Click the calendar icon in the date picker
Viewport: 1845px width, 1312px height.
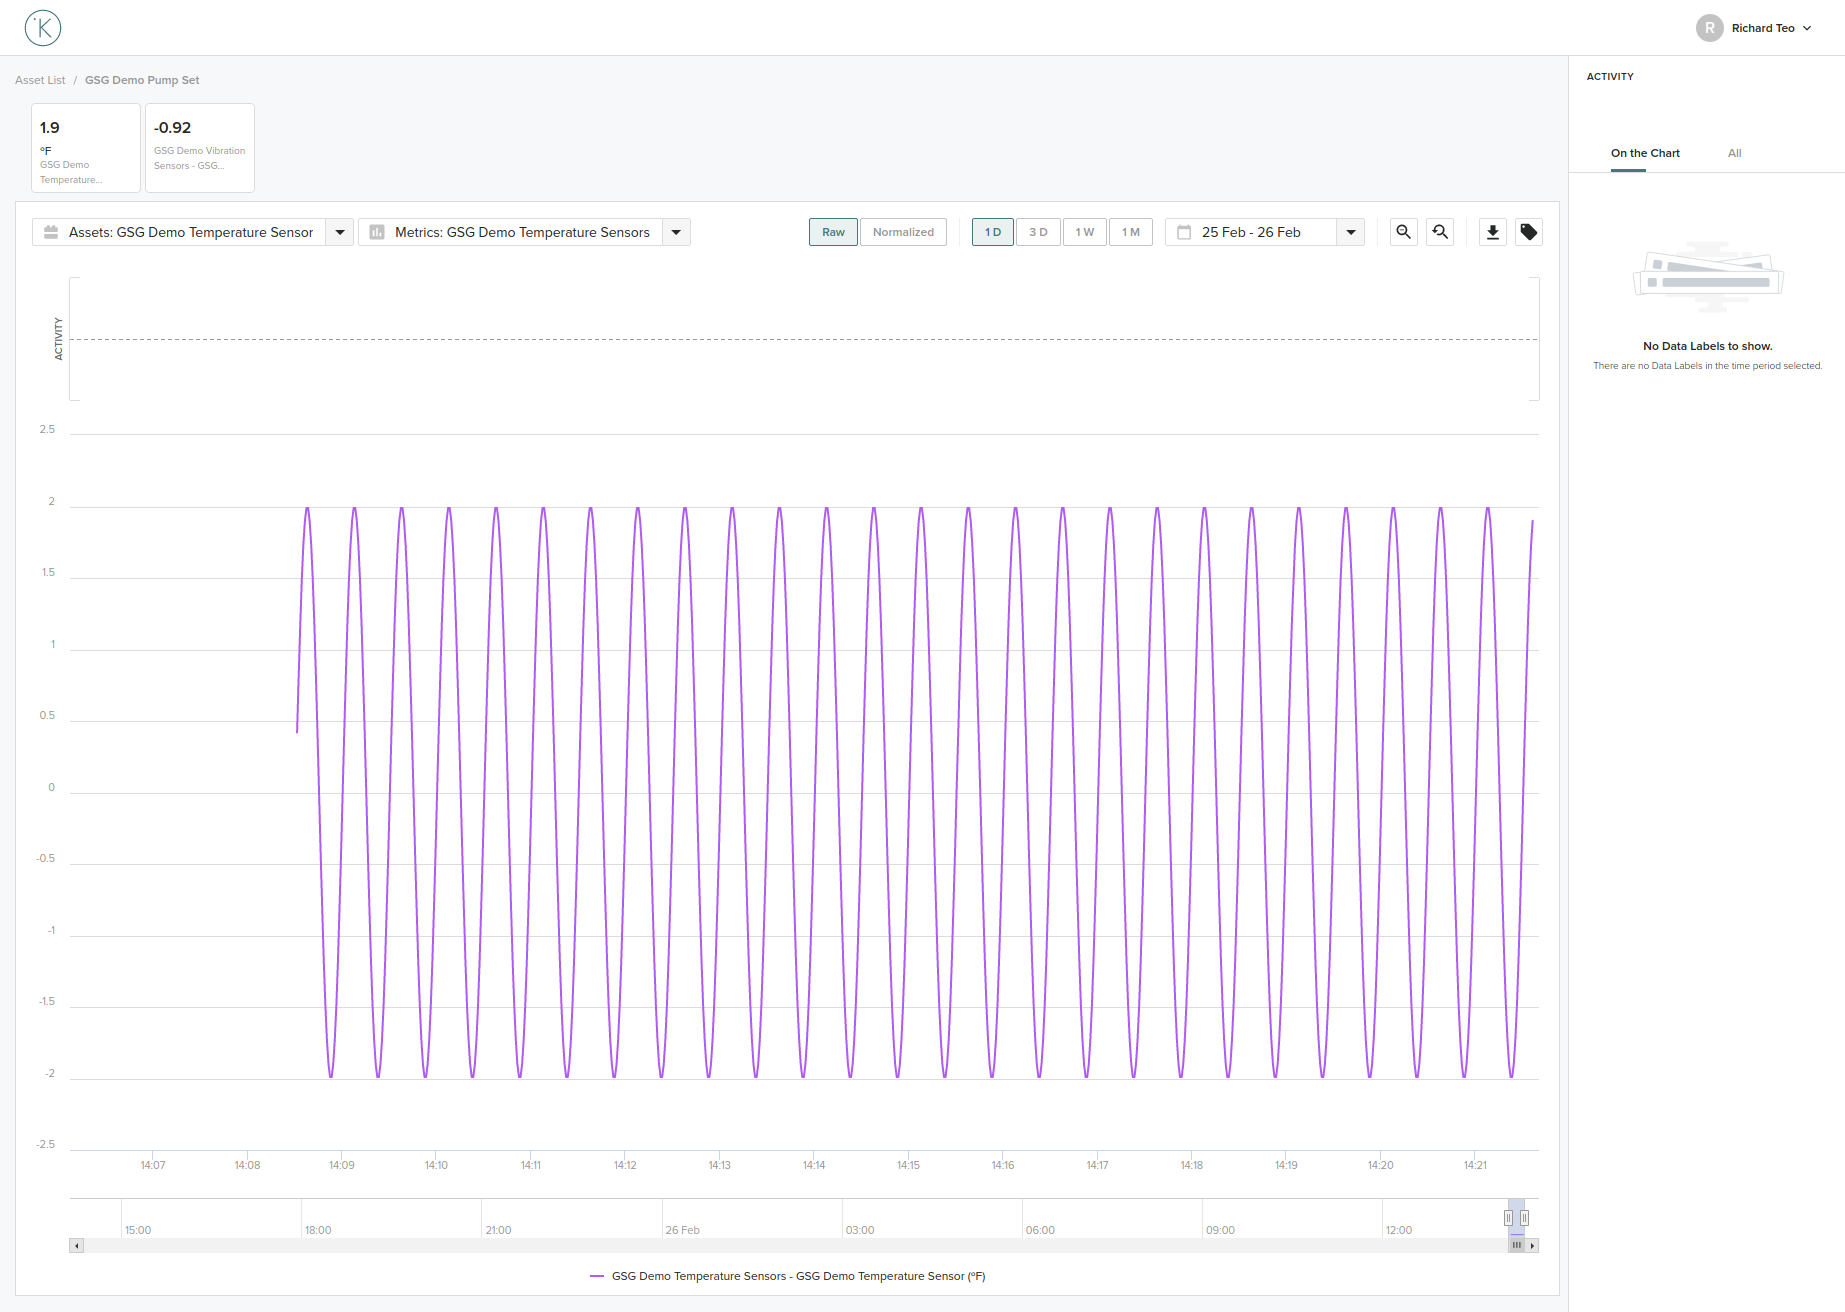(x=1184, y=231)
